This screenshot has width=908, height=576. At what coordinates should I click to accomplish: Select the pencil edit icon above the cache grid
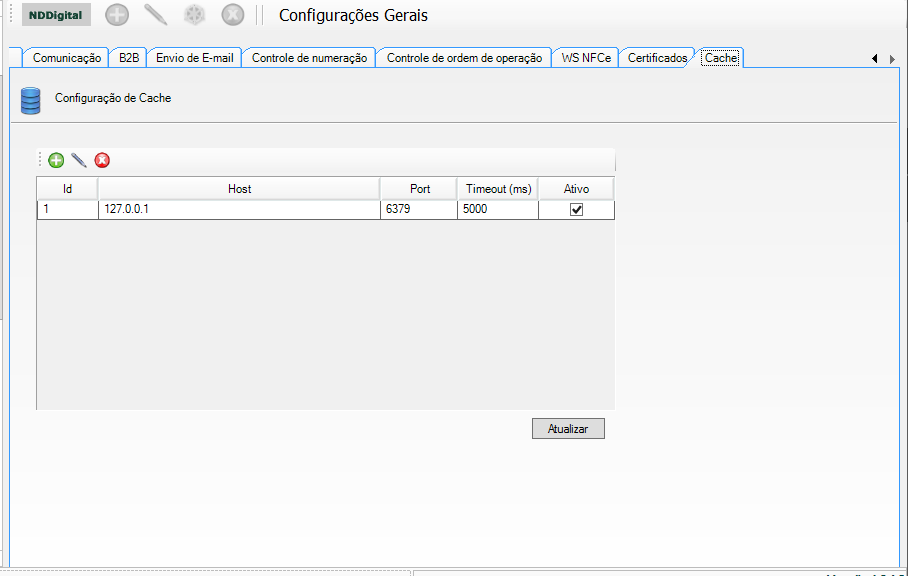coord(78,160)
